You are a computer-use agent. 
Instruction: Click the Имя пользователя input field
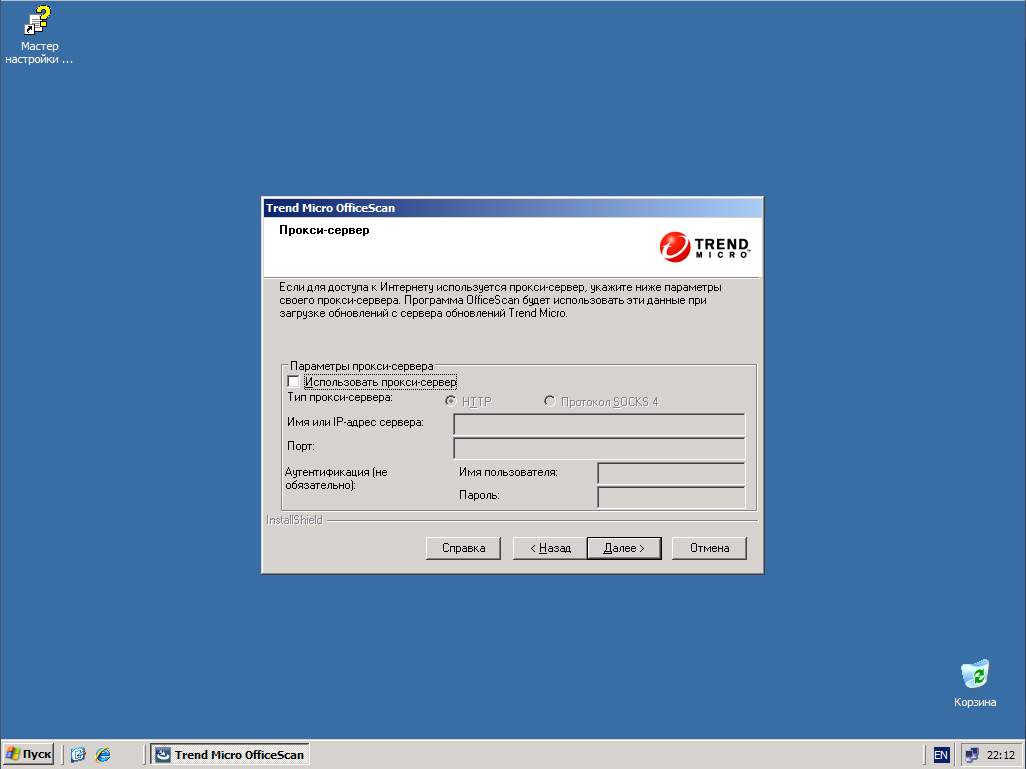pos(671,473)
